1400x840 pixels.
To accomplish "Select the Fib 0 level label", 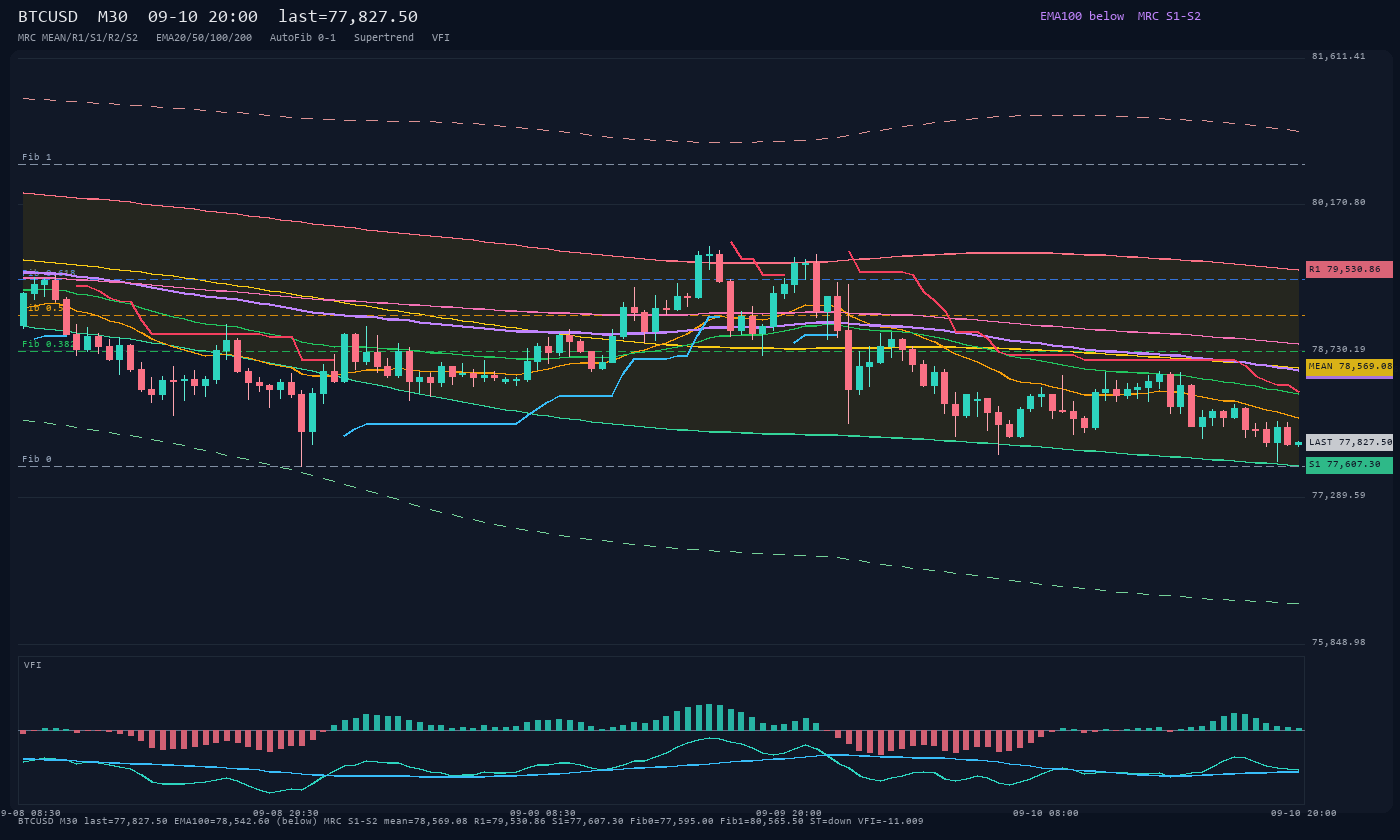I will [37, 460].
